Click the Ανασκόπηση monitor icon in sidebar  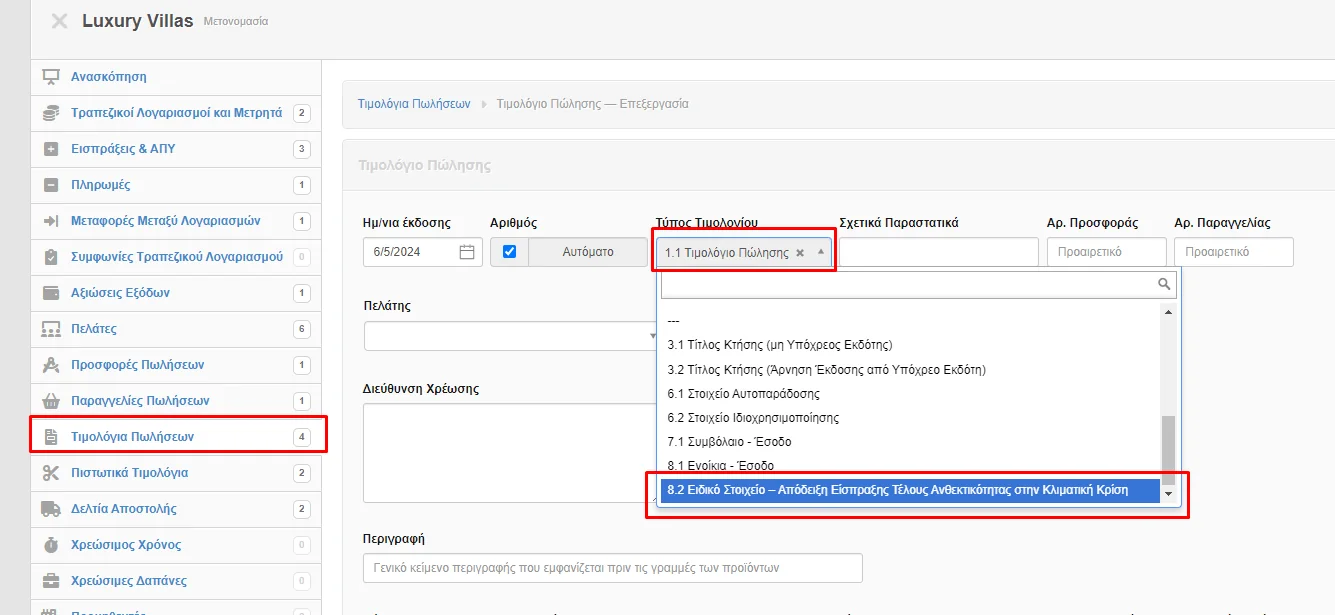pos(51,77)
